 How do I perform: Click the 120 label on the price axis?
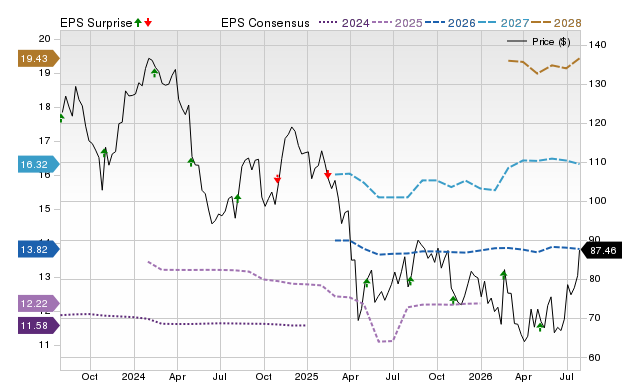598,122
